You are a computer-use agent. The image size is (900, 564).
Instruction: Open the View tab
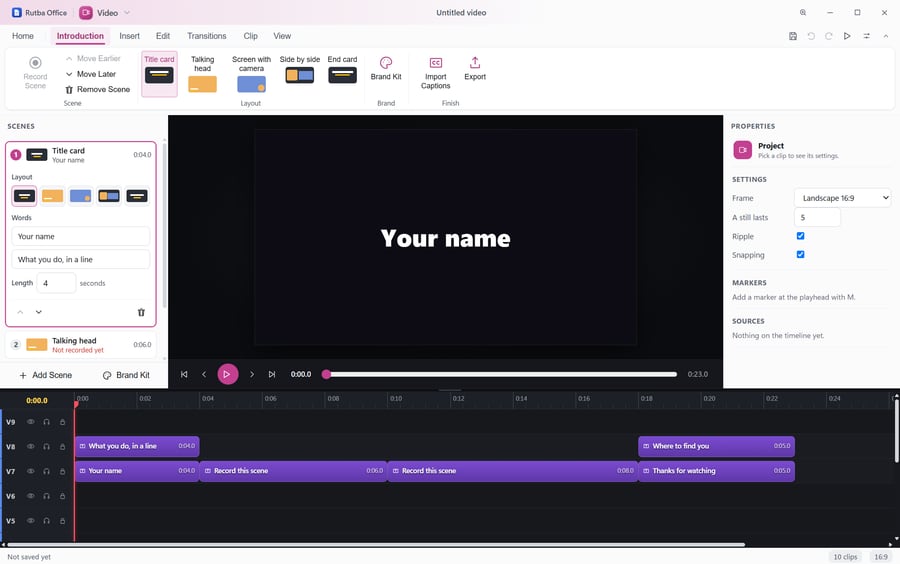pyautogui.click(x=282, y=36)
